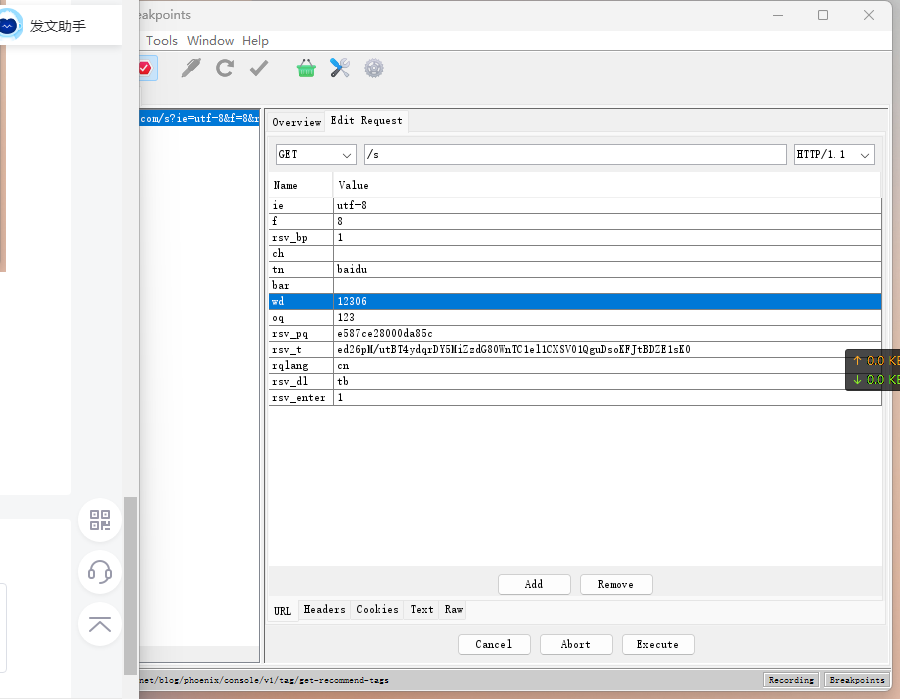Click the rsv_enter parameter name cell
The width and height of the screenshot is (900, 699).
(x=301, y=398)
